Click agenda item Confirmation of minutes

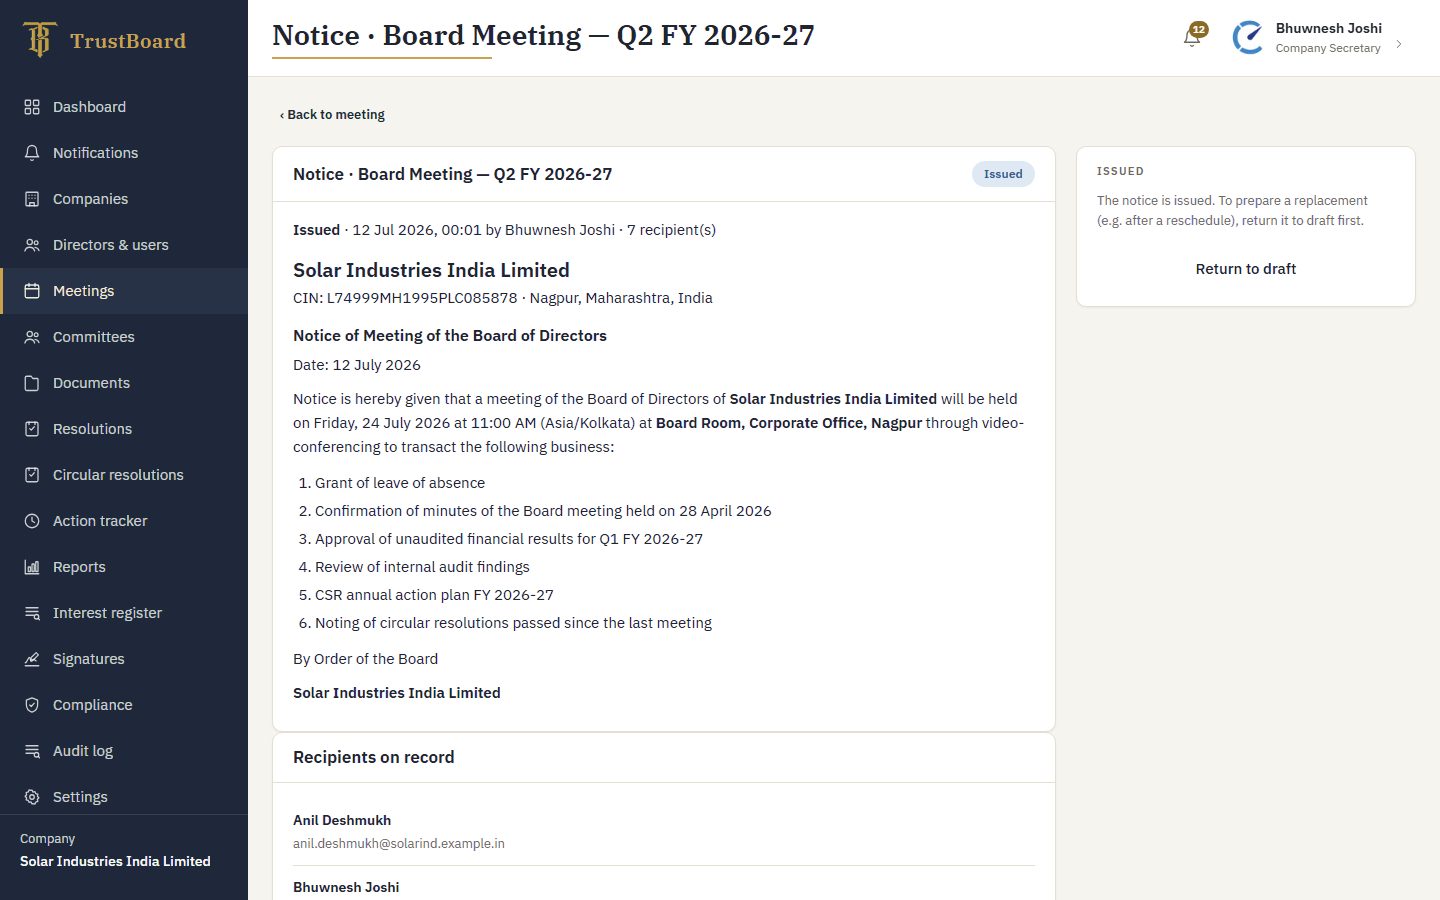tap(543, 511)
